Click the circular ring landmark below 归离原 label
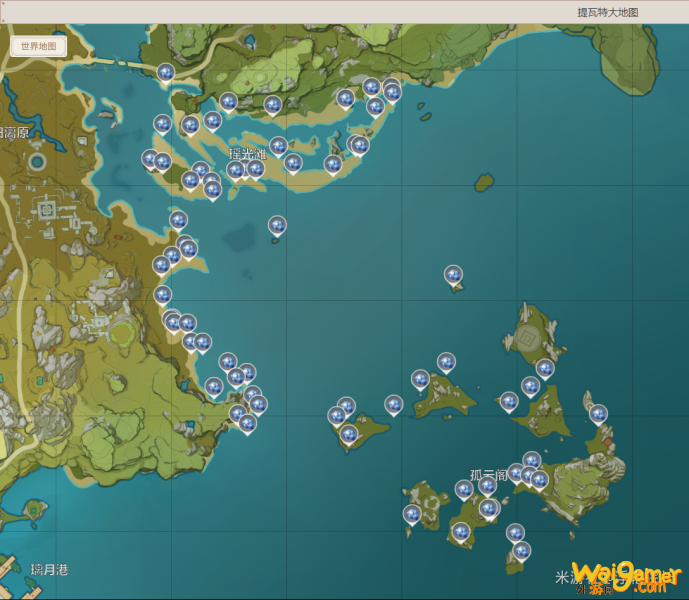Image resolution: width=689 pixels, height=600 pixels. 37,162
